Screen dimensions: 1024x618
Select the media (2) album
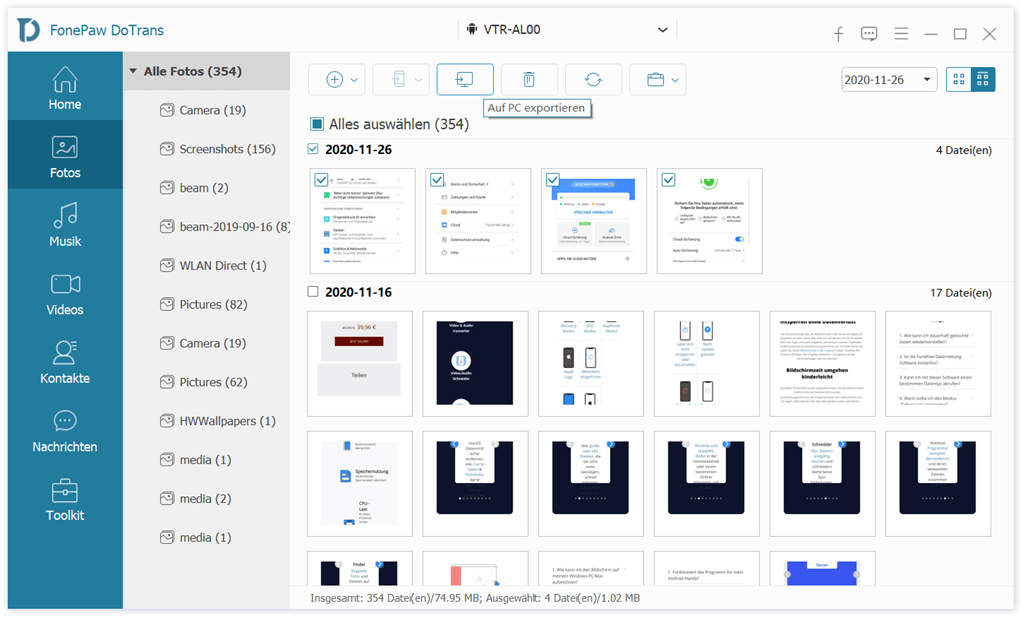[195, 499]
